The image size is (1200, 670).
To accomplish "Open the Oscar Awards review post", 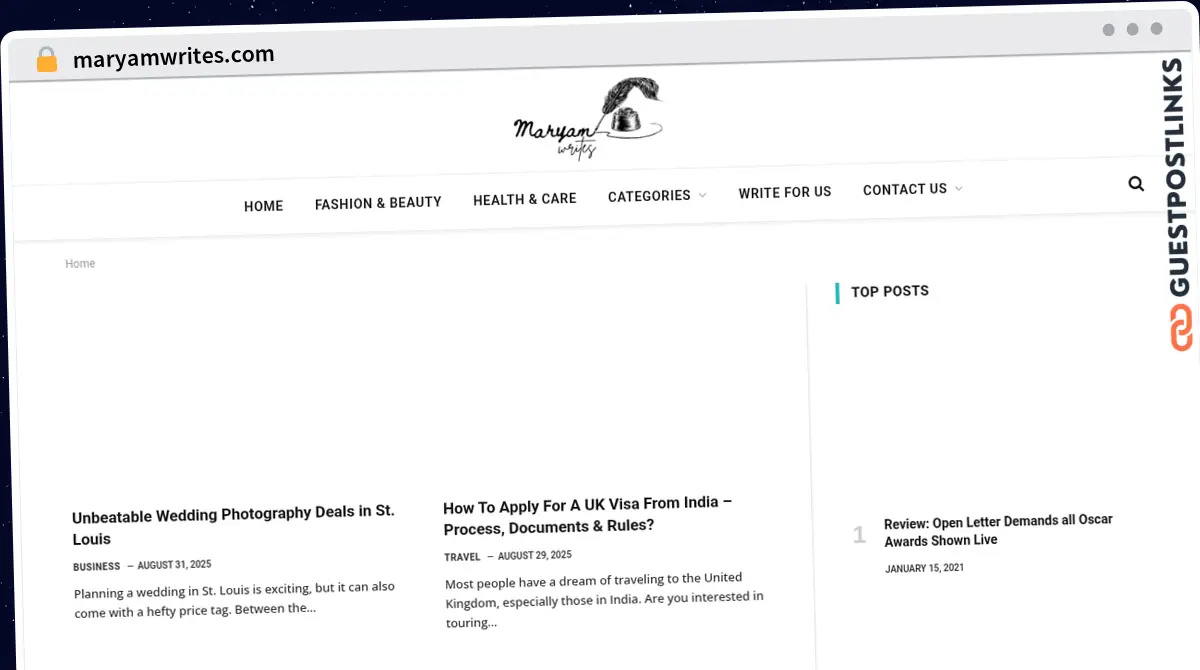I will click(x=998, y=530).
